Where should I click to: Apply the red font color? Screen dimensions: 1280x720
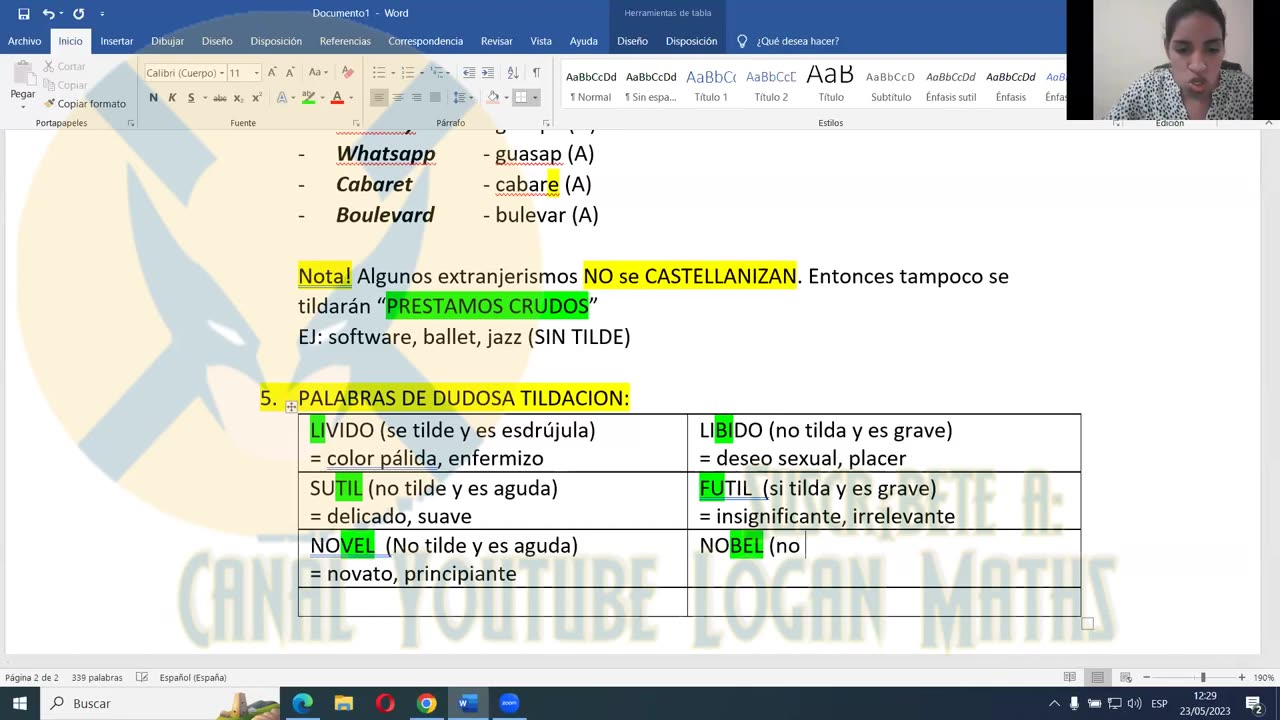[x=337, y=97]
